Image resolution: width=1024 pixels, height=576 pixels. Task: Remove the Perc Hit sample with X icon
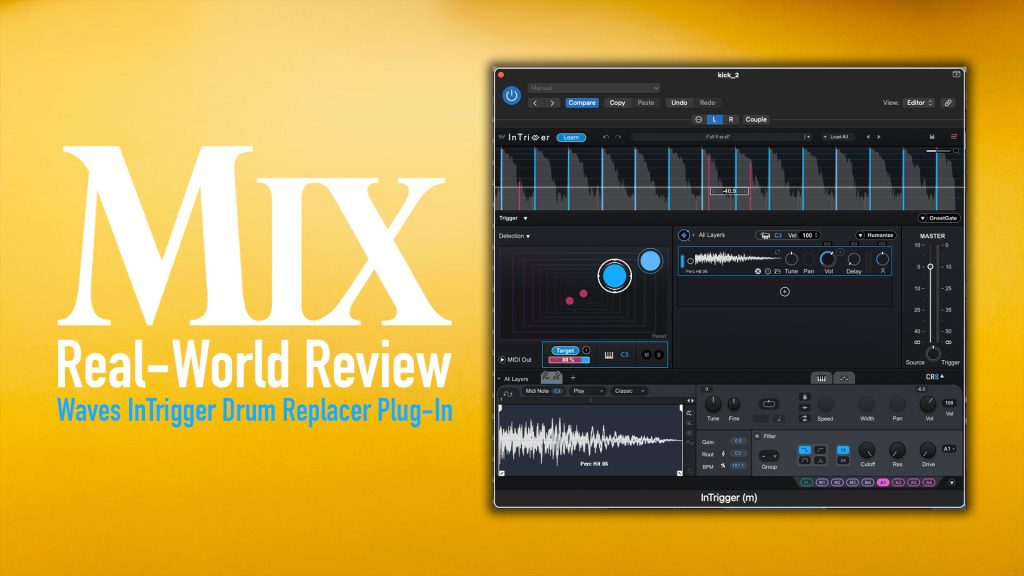757,271
